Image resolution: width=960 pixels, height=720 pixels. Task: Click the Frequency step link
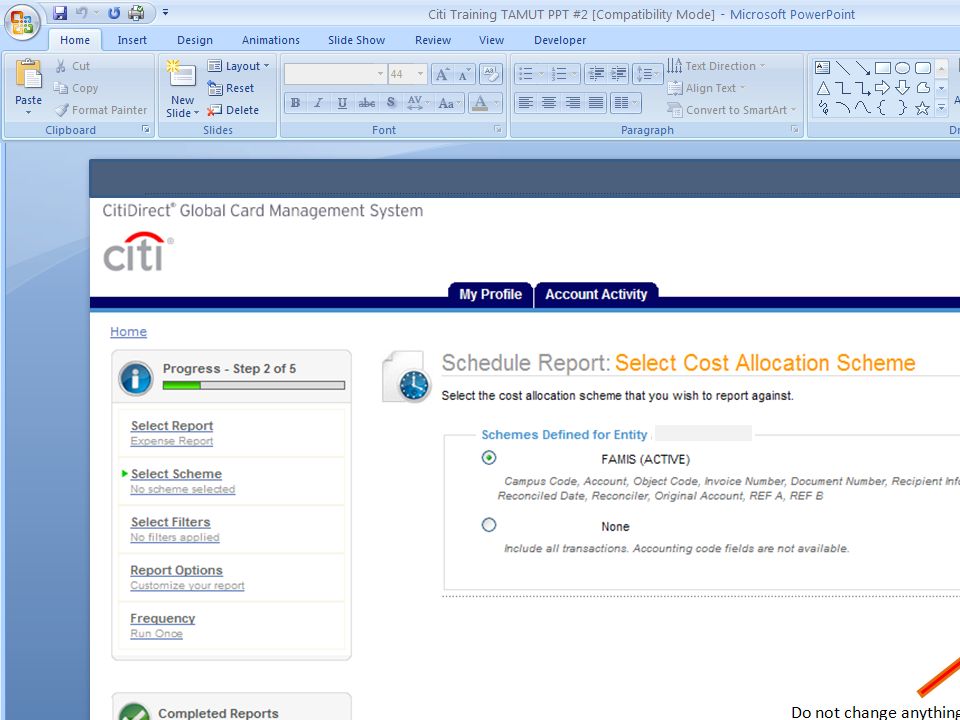pyautogui.click(x=162, y=618)
